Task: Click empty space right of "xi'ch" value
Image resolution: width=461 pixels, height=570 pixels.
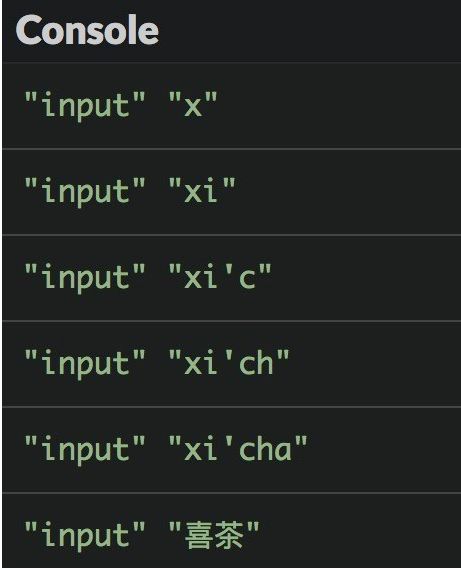Action: pos(376,363)
